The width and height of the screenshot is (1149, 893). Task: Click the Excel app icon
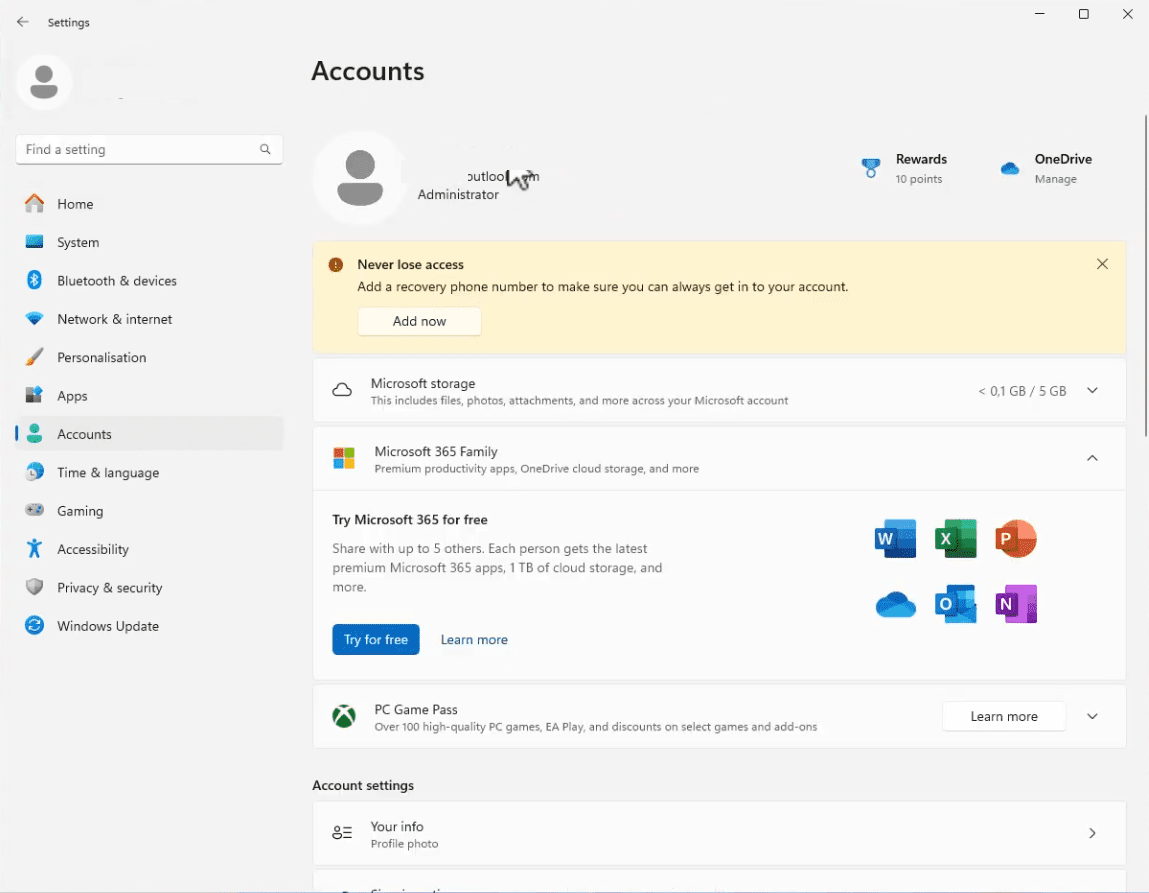click(956, 538)
